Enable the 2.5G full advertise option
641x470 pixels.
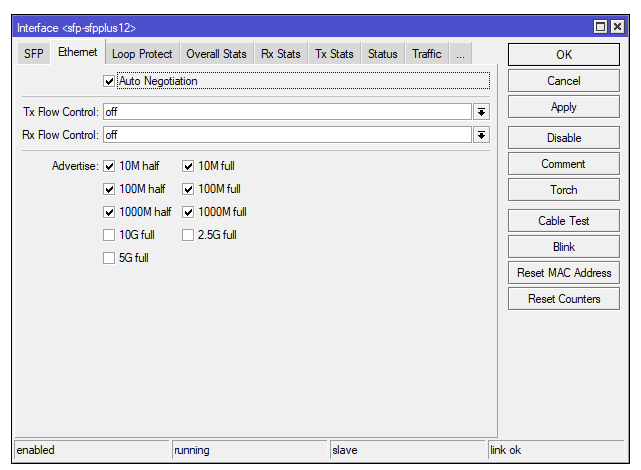[x=188, y=235]
